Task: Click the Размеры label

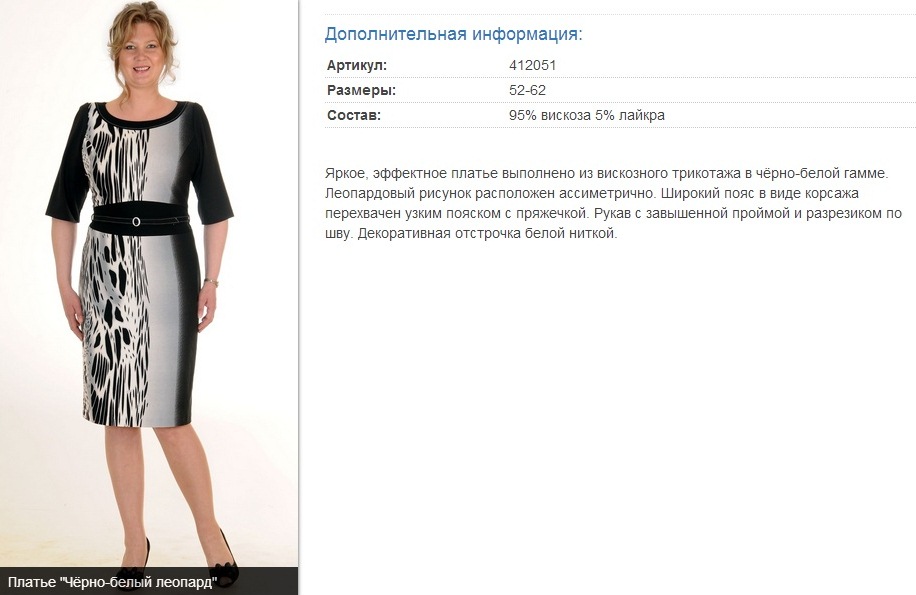Action: (x=362, y=91)
